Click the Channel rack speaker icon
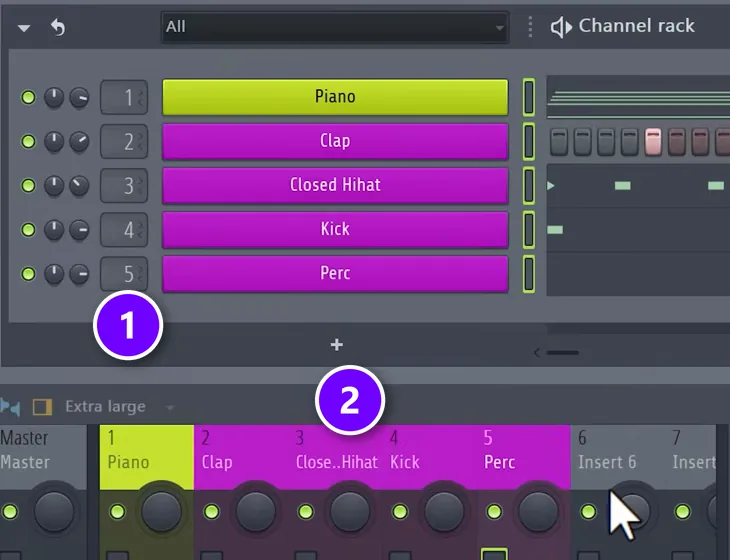Viewport: 730px width, 560px height. [x=561, y=27]
